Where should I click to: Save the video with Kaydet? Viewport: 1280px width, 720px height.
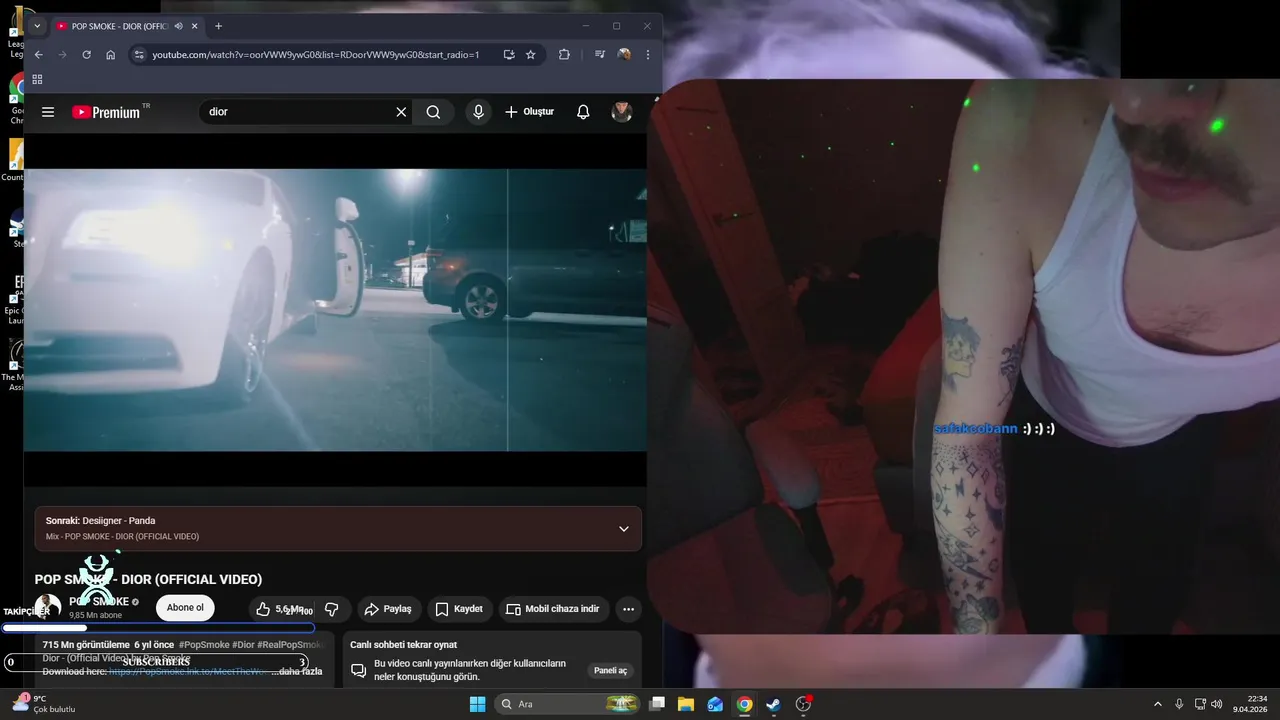[x=459, y=609]
